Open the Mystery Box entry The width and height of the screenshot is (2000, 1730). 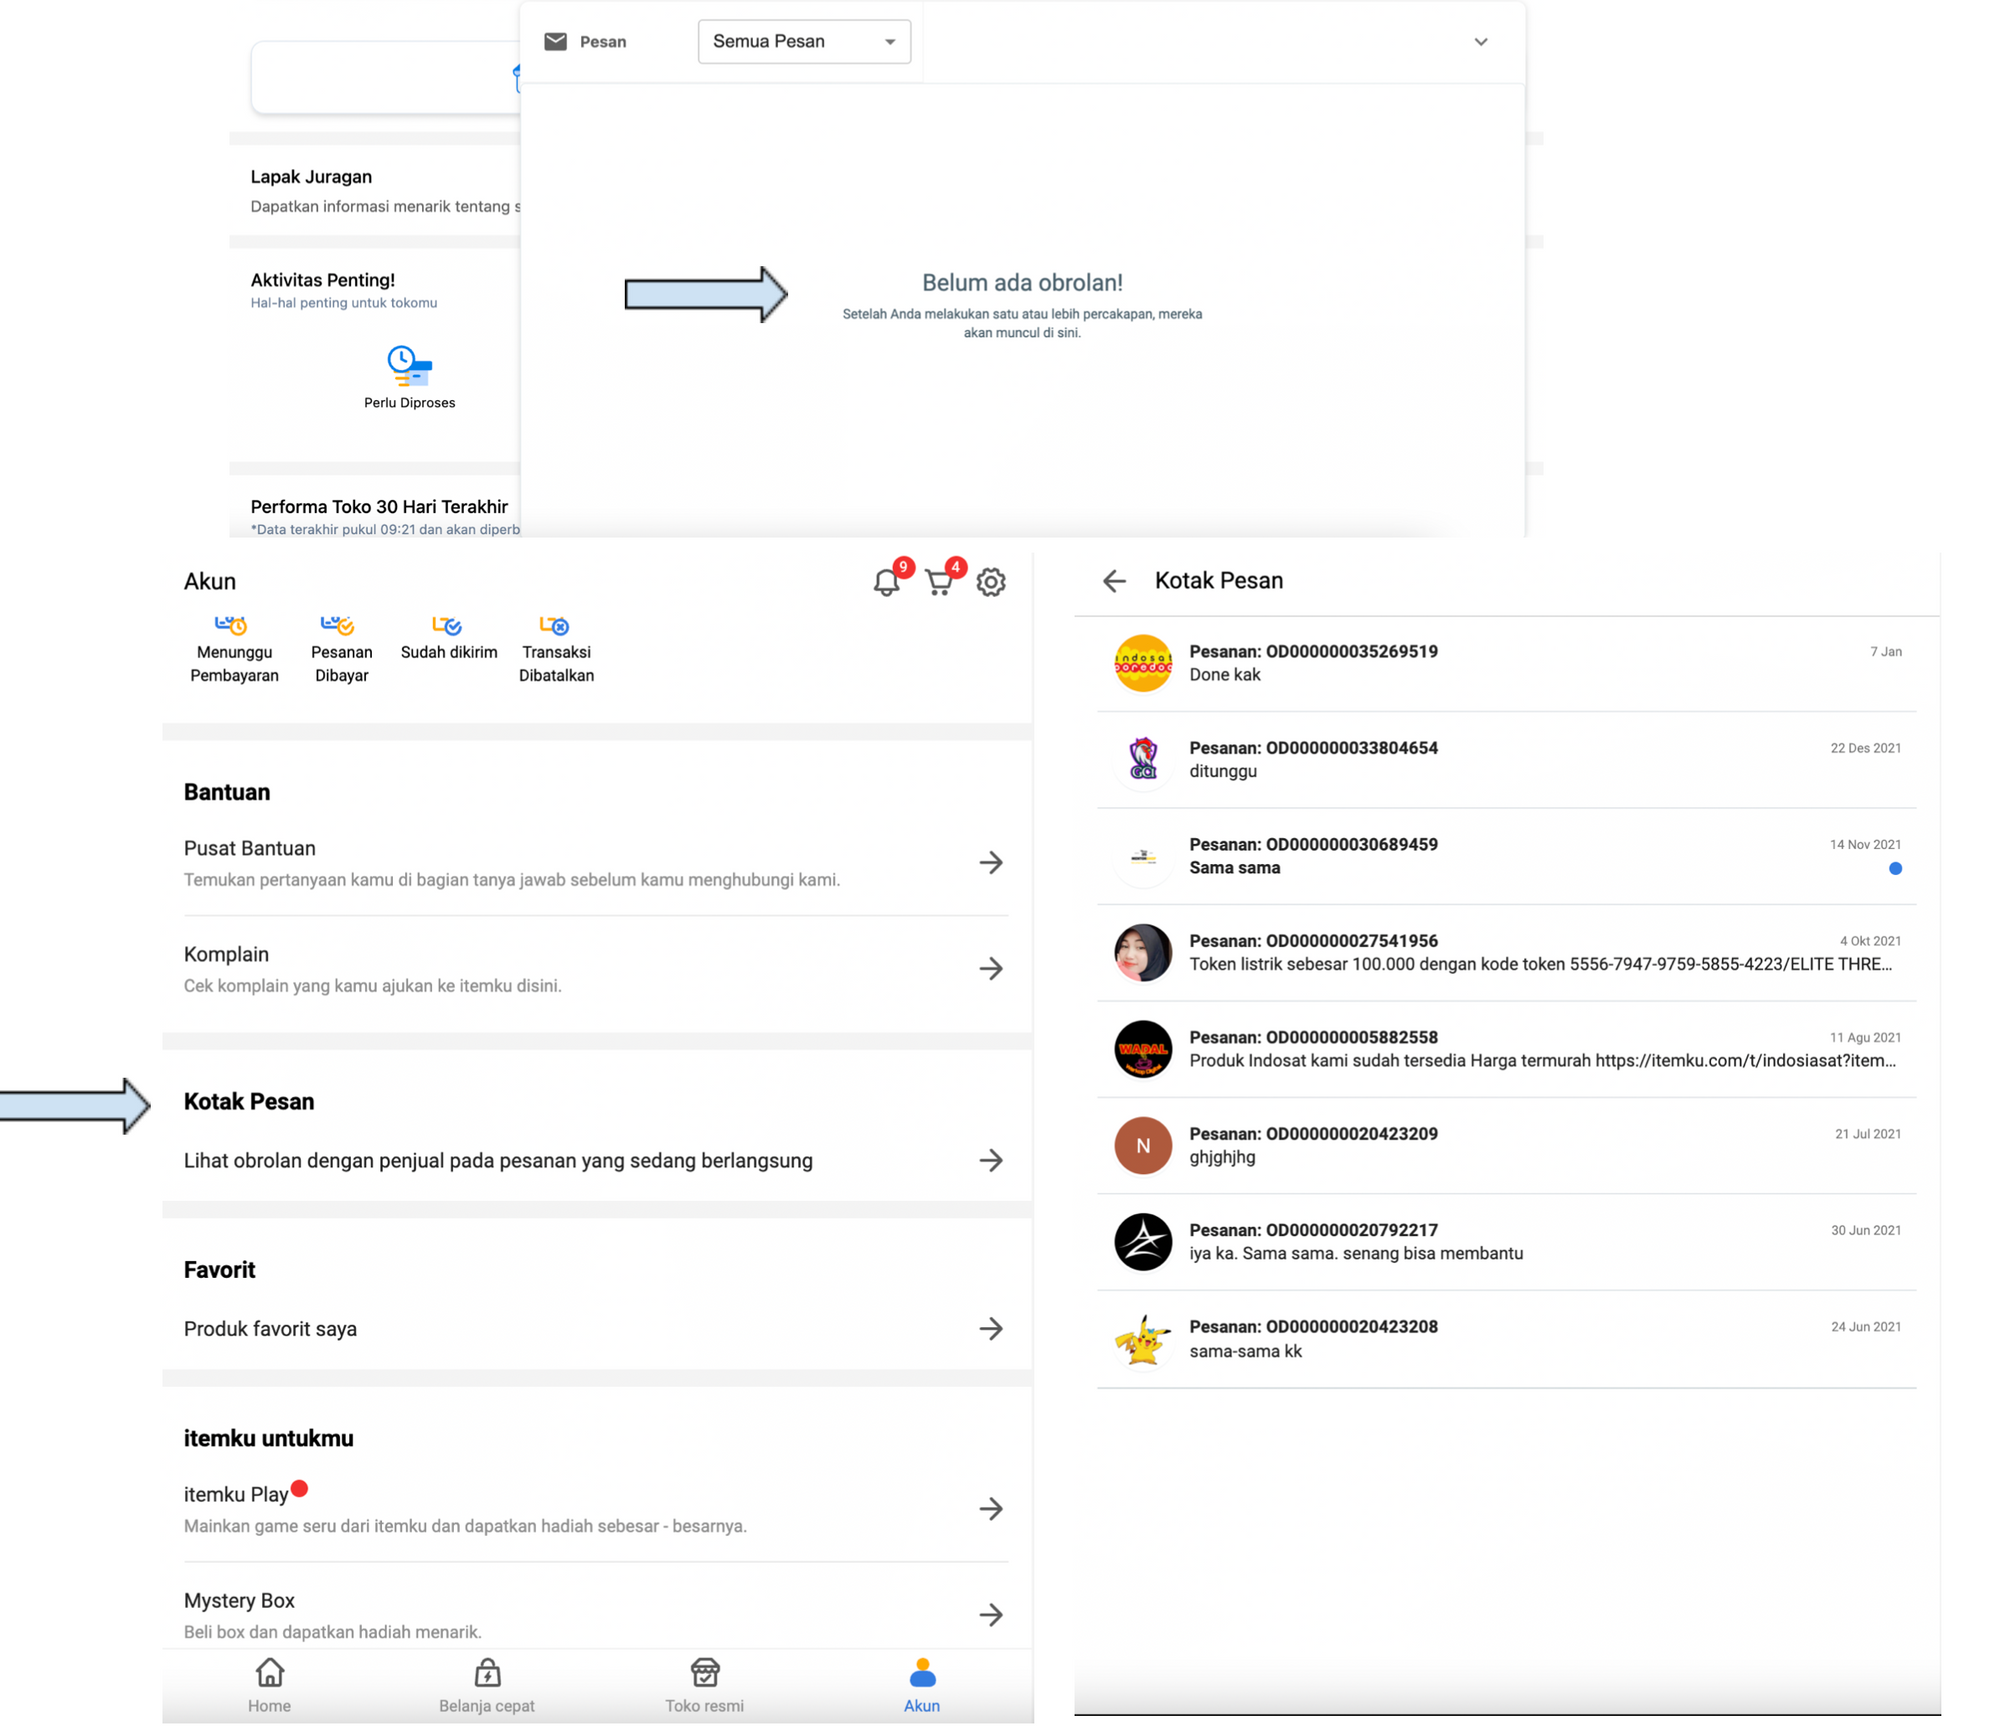tap(596, 1615)
